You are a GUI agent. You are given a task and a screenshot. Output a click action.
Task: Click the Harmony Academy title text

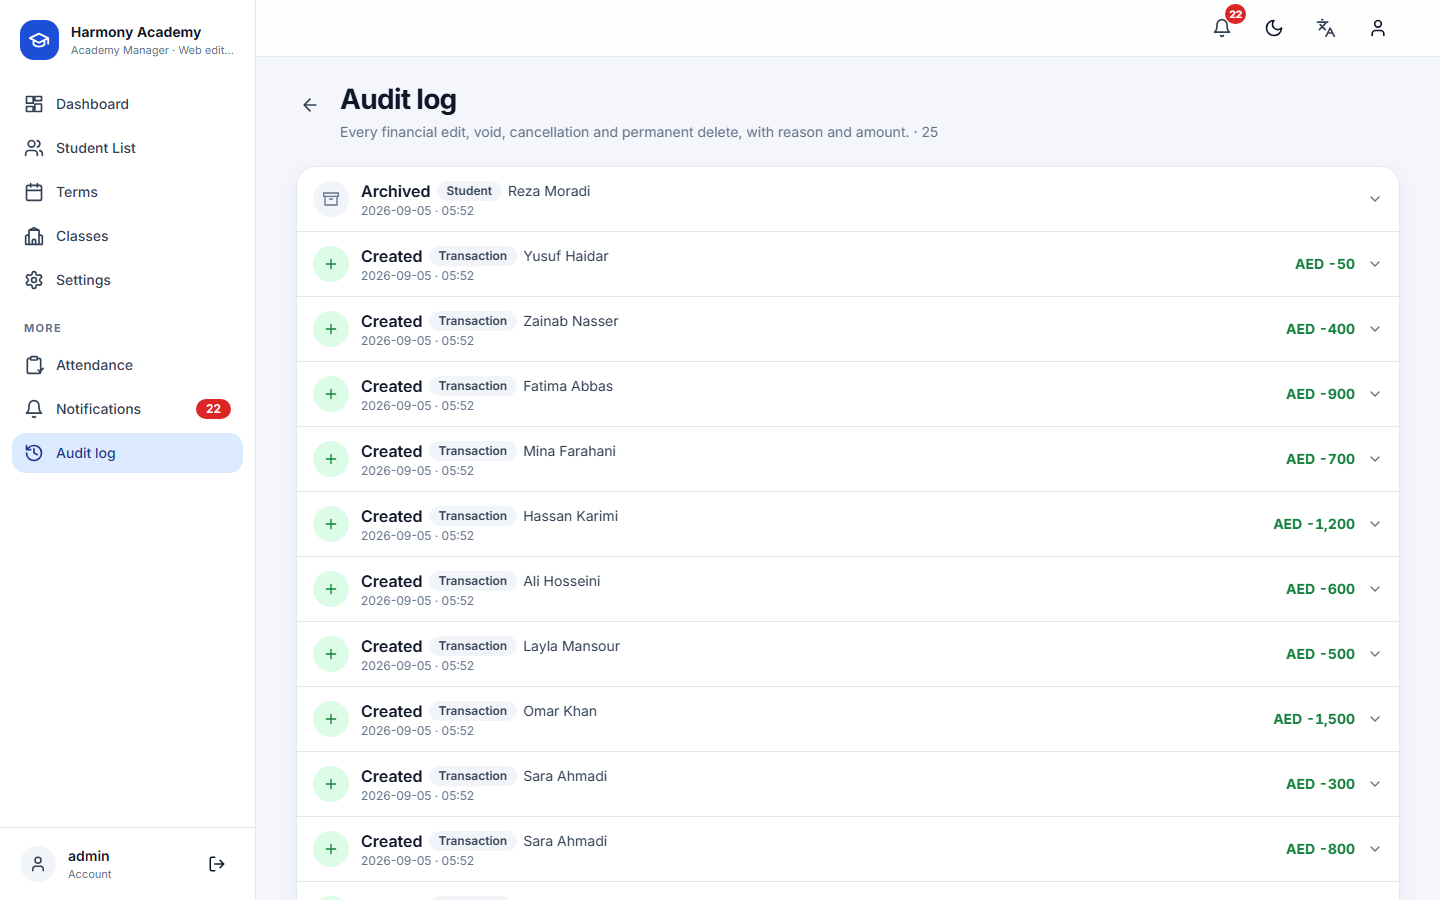136,32
